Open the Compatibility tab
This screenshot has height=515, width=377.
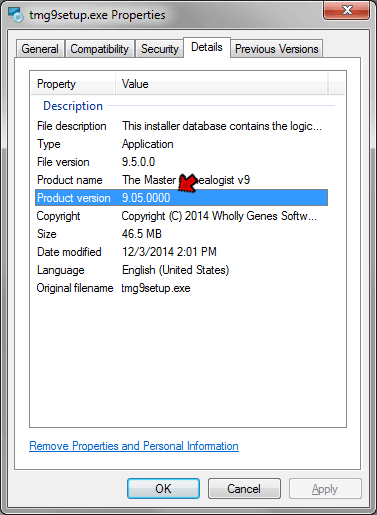coord(99,49)
